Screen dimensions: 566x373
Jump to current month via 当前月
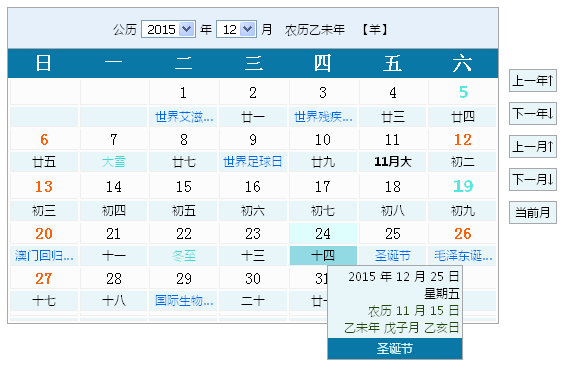click(533, 212)
